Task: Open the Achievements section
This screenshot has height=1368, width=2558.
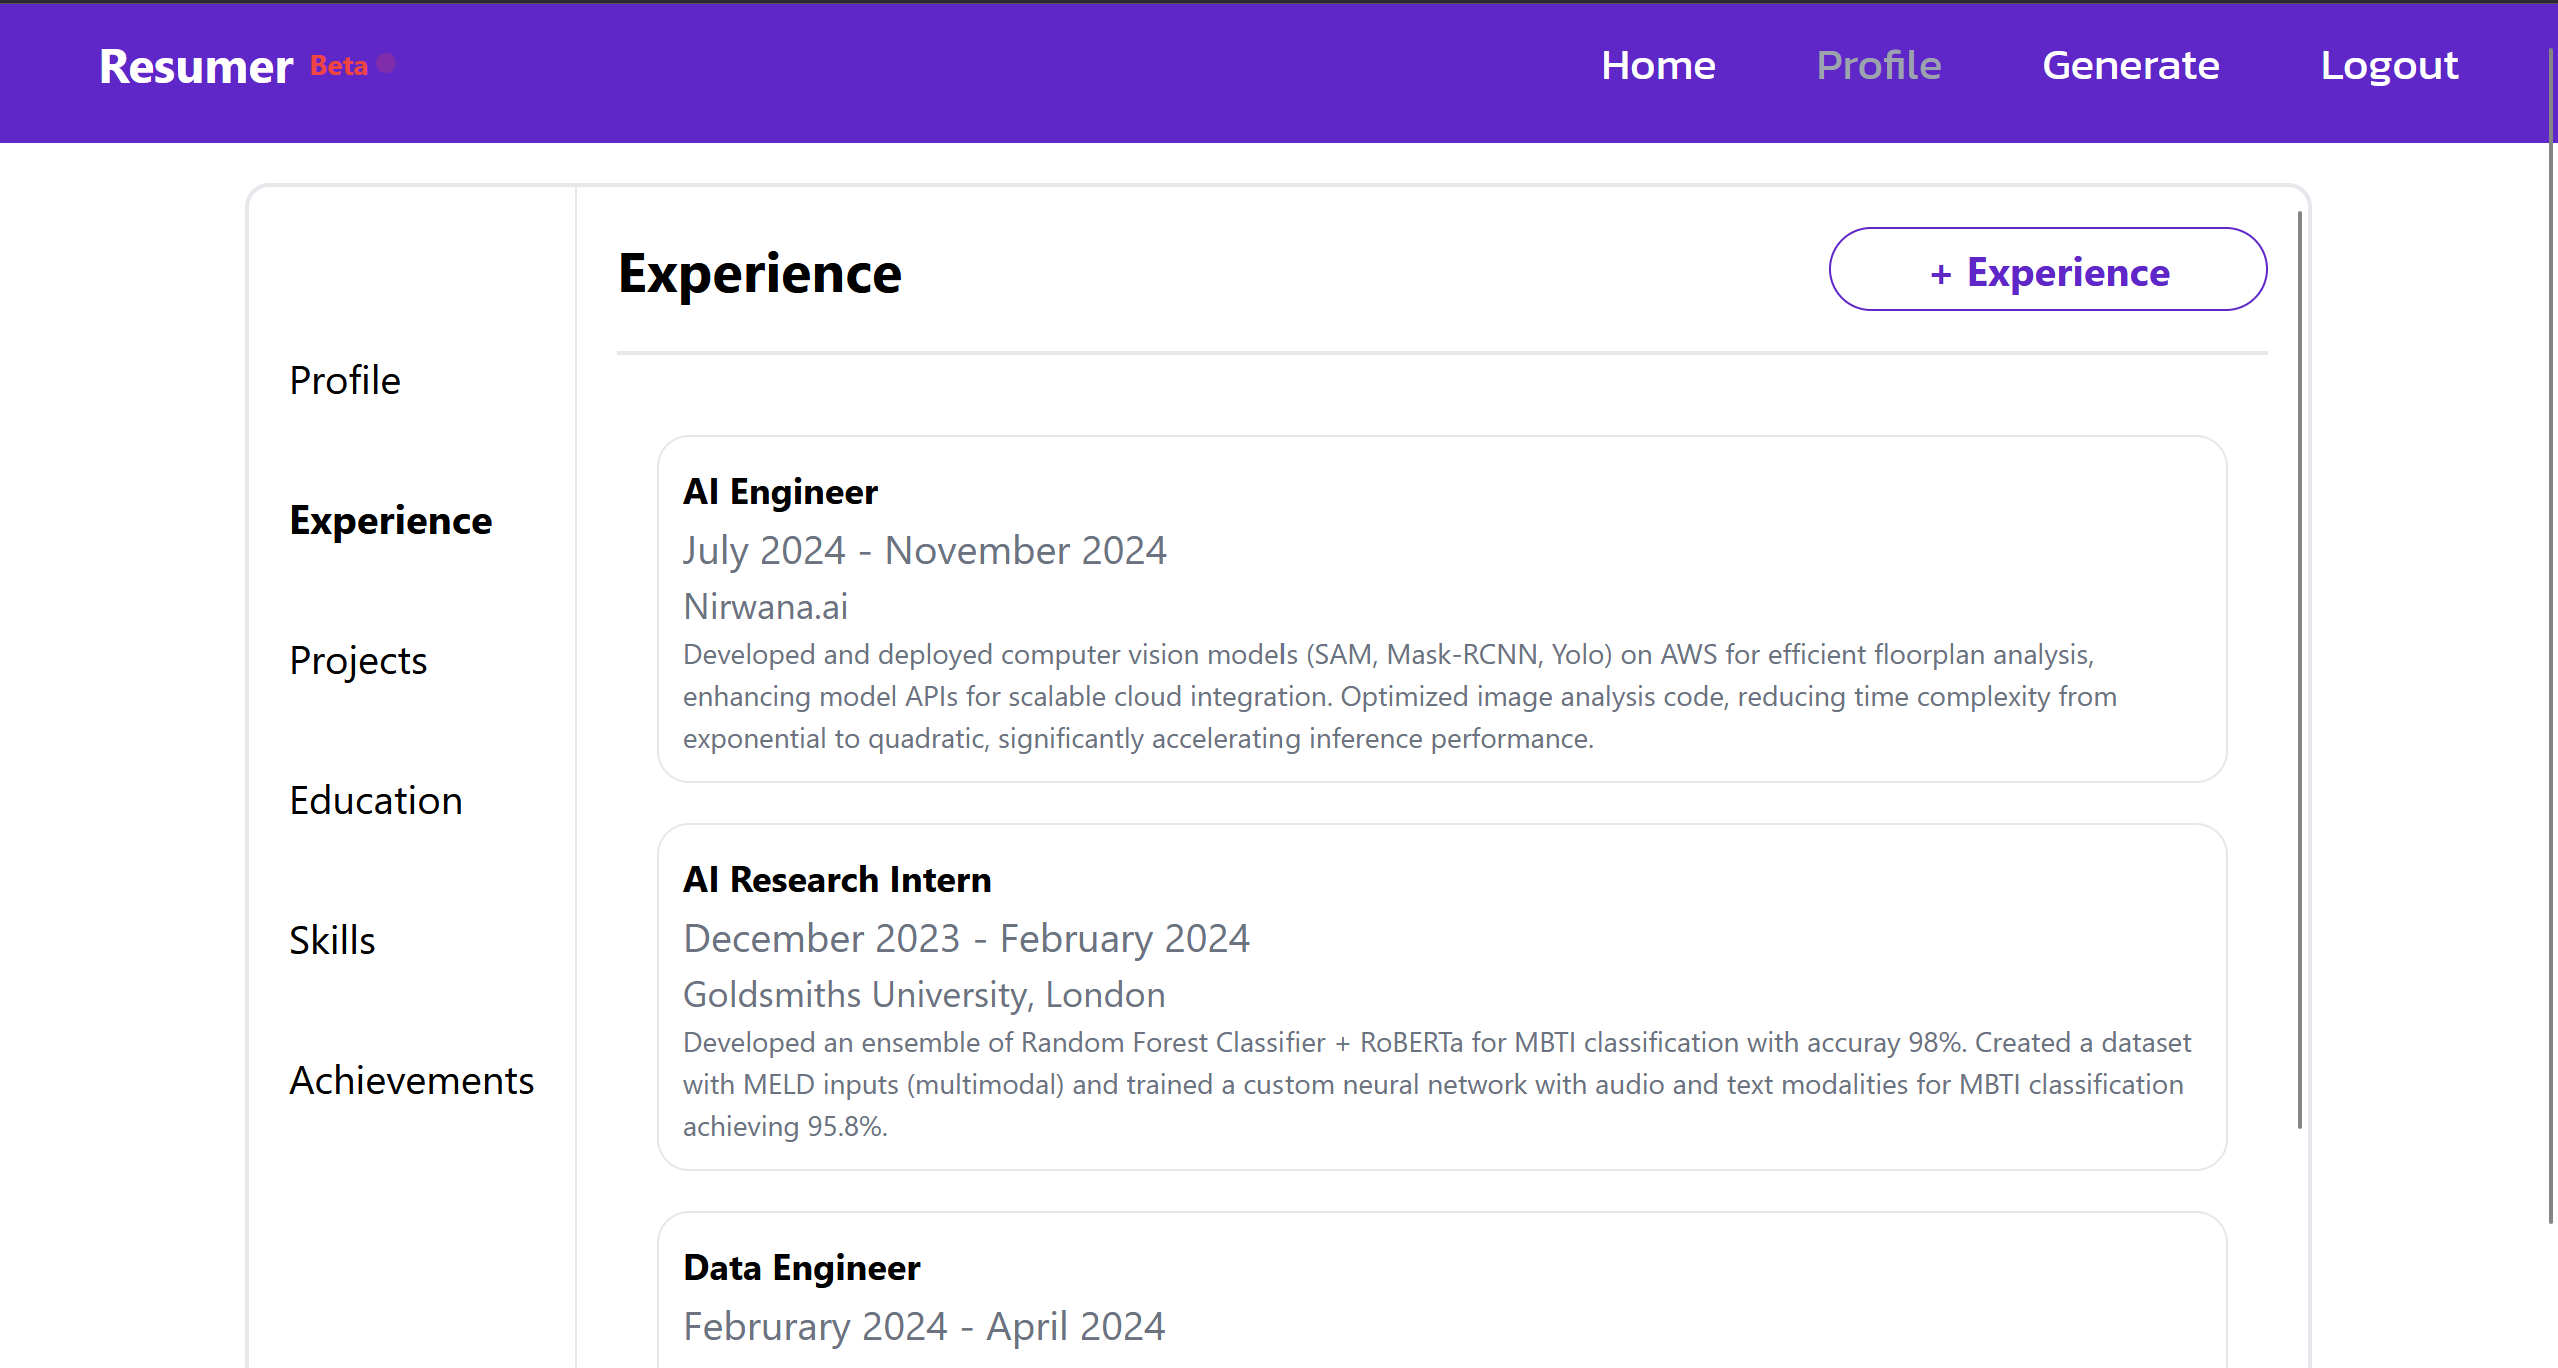Action: coord(412,1081)
